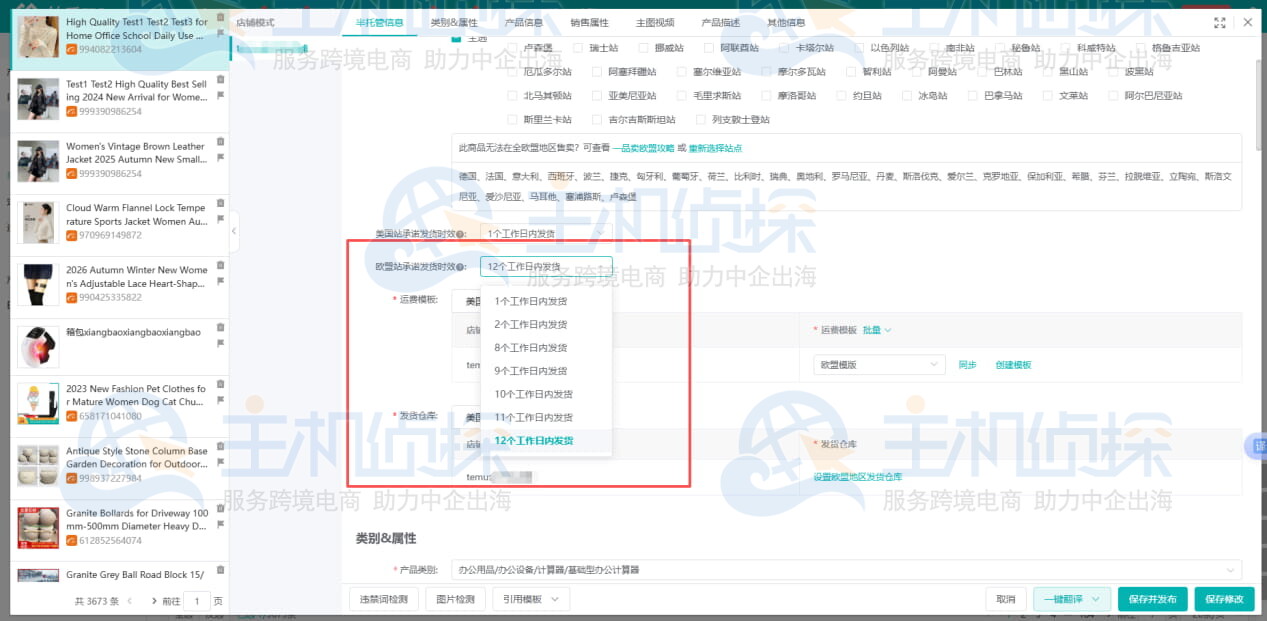Expand the 一键翻译 dropdown arrow
The width and height of the screenshot is (1267, 621).
[x=1095, y=598]
